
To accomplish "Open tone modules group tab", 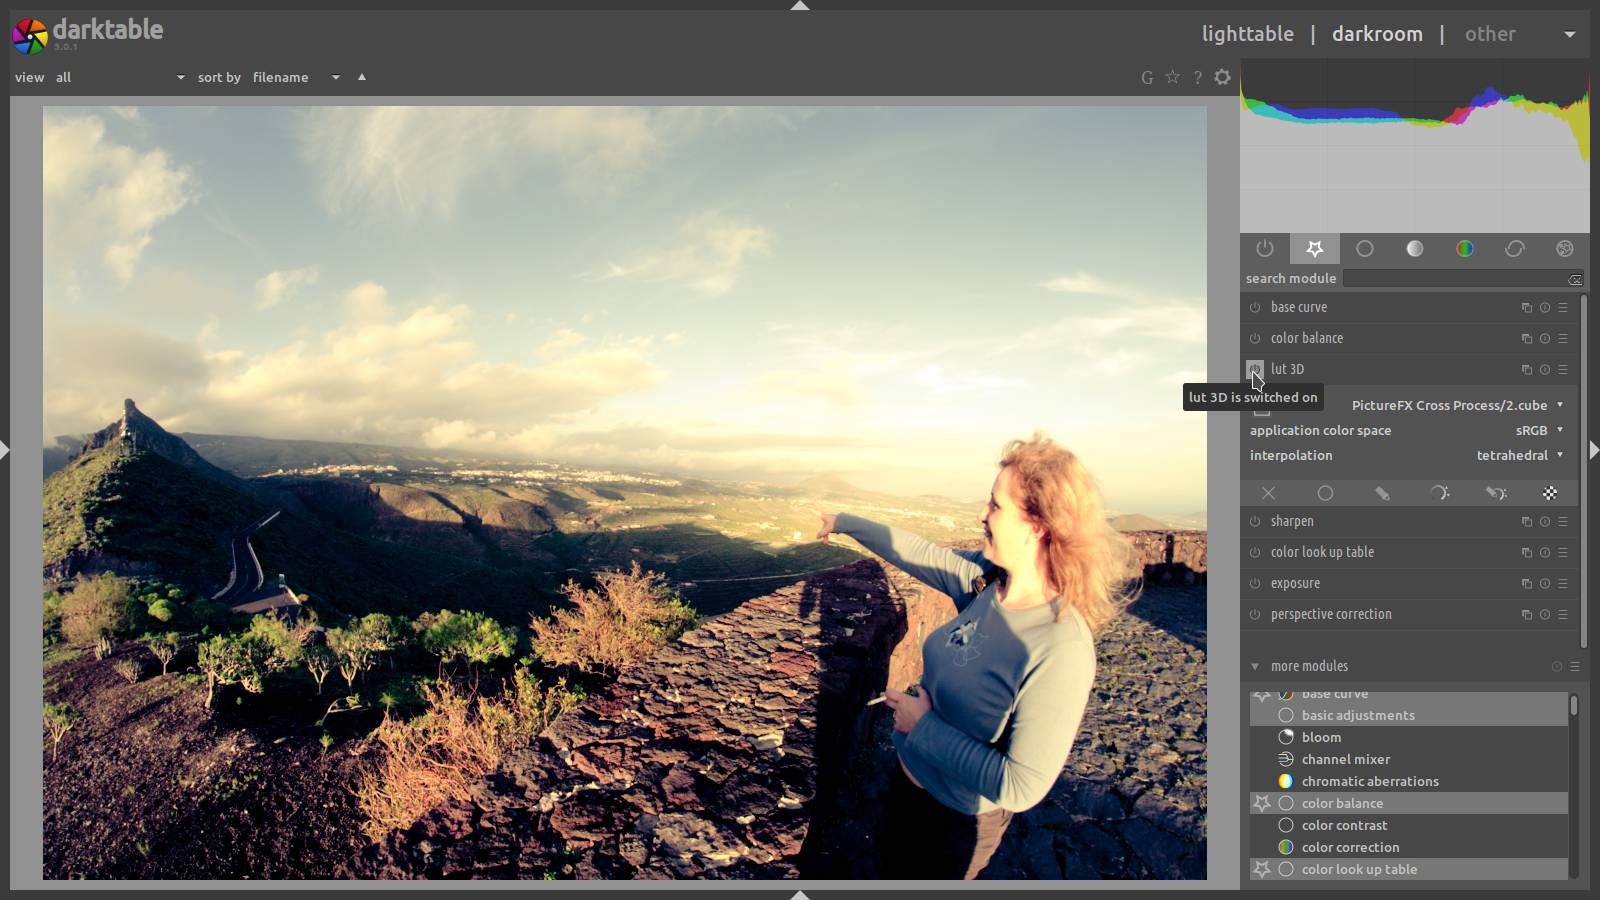I will 1415,248.
